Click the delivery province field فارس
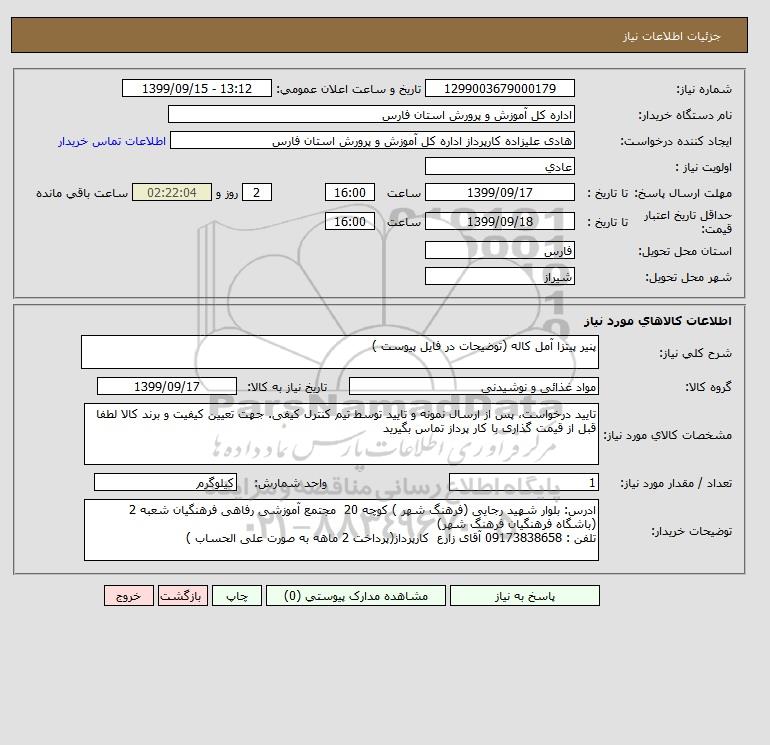Viewport: 770px width, 745px height. pos(499,250)
